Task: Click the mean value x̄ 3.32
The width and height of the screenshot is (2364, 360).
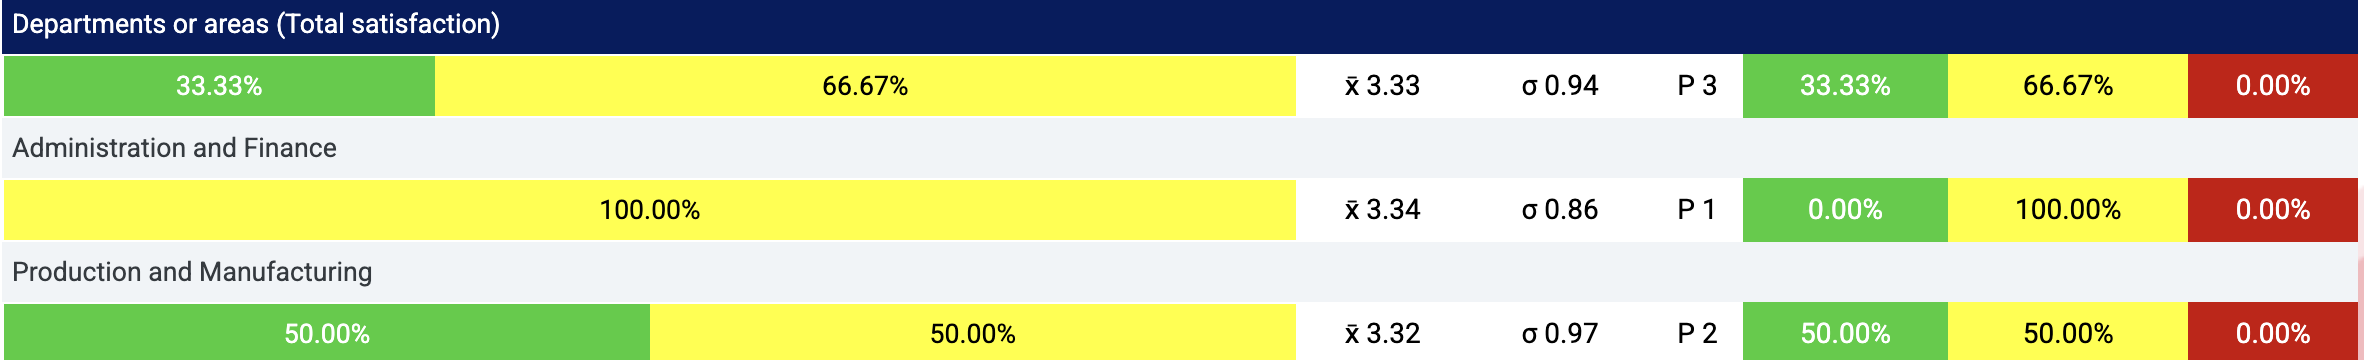Action: (1382, 334)
